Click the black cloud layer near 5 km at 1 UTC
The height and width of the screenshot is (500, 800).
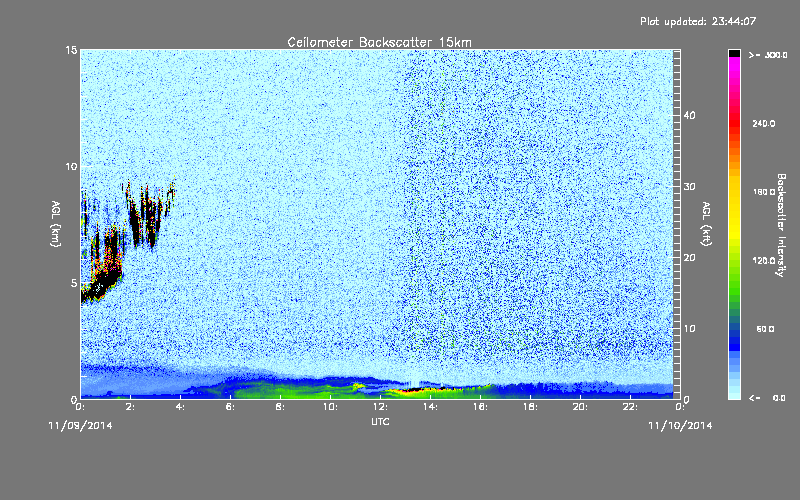(x=104, y=284)
